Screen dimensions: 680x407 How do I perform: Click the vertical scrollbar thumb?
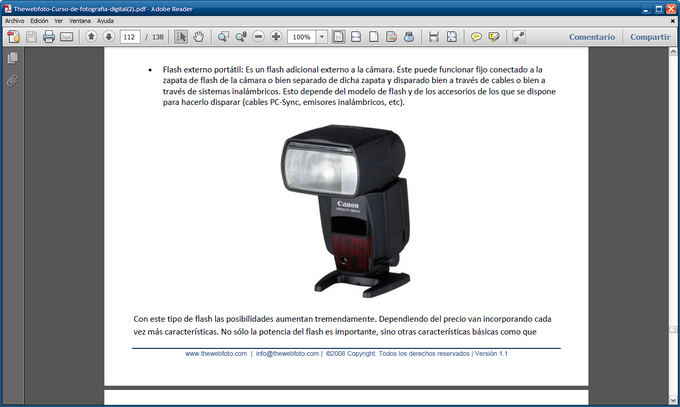point(673,330)
